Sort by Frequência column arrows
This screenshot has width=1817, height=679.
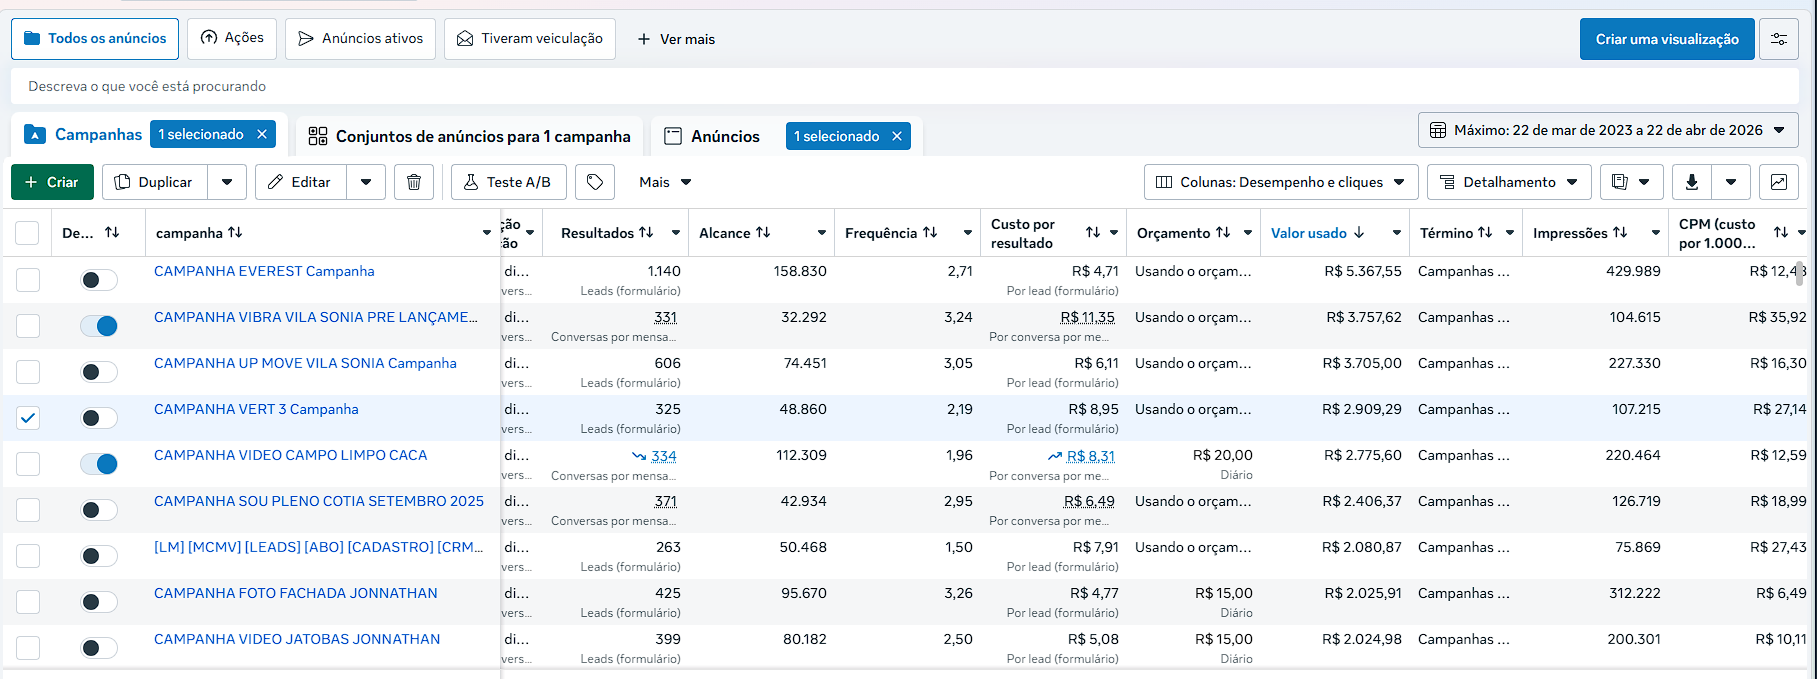pyautogui.click(x=930, y=232)
